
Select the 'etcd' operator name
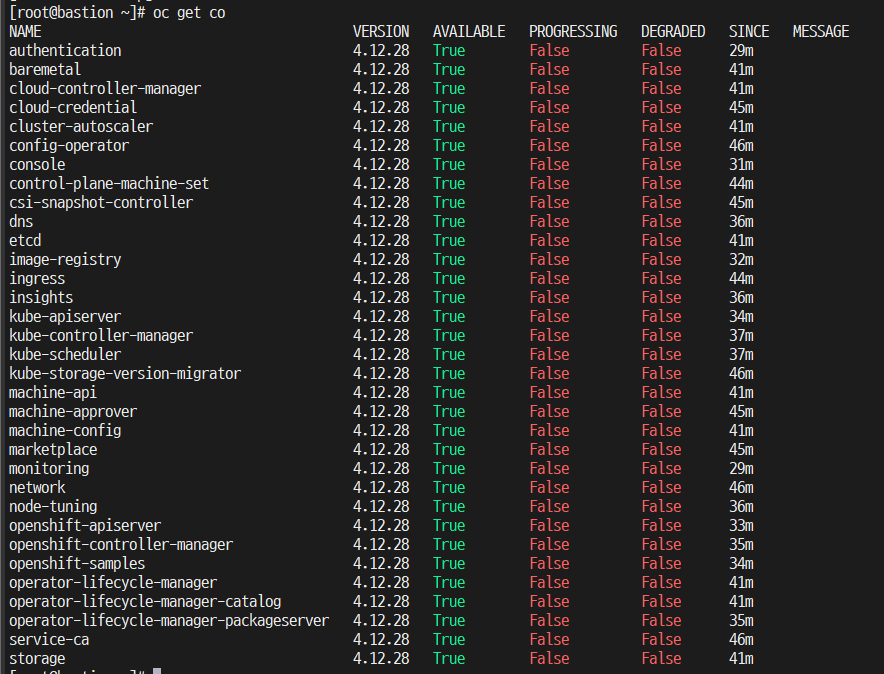pos(25,240)
